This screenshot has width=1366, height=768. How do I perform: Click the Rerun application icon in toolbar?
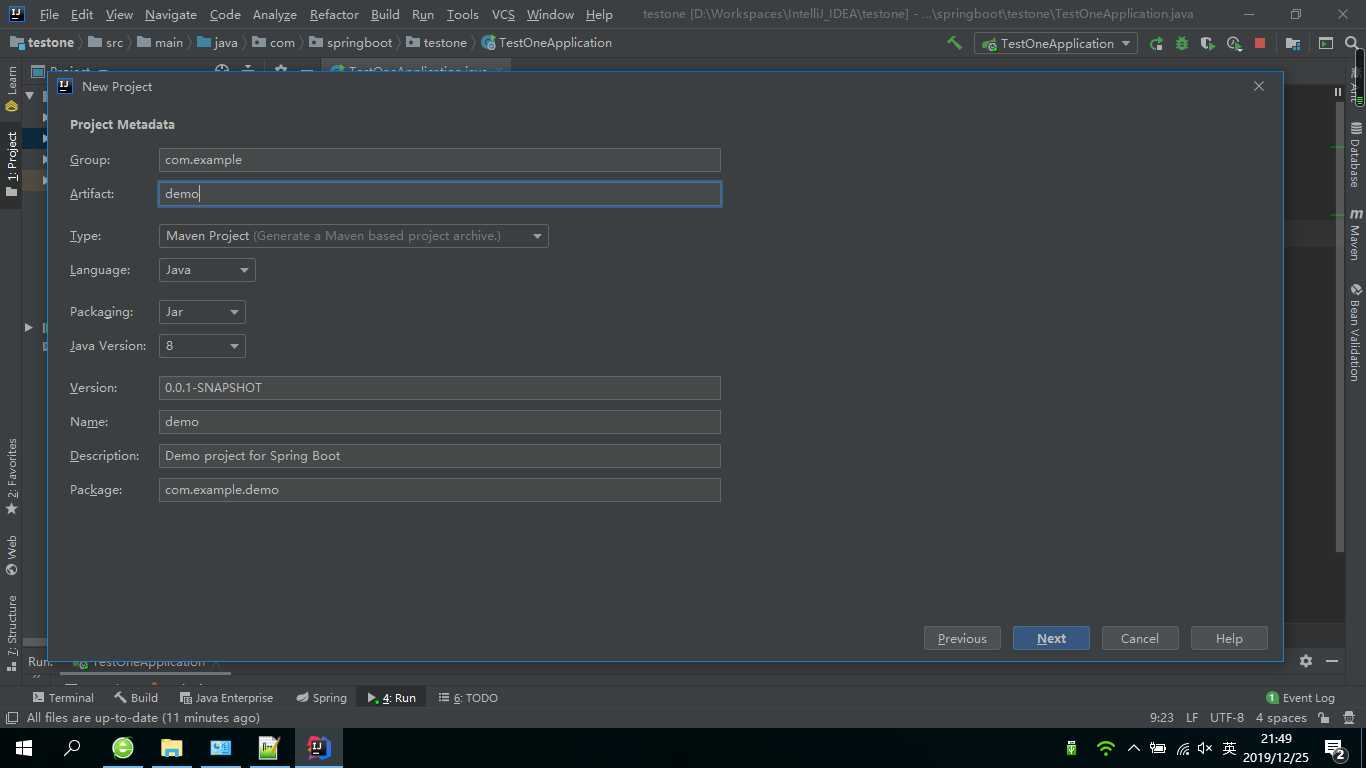click(1156, 43)
